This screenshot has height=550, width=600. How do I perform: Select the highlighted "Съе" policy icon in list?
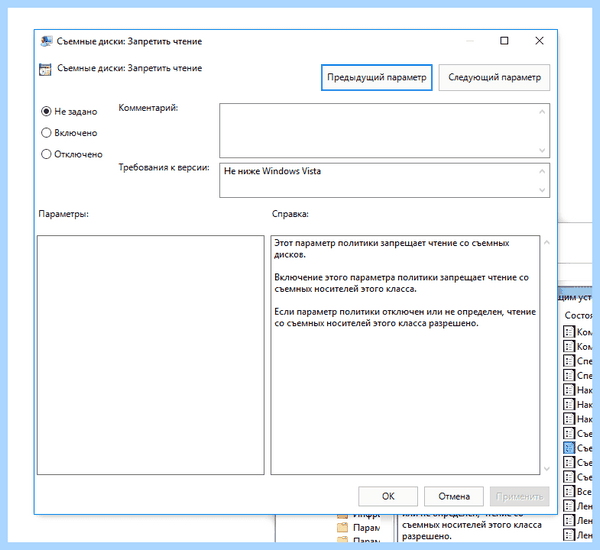pos(569,448)
